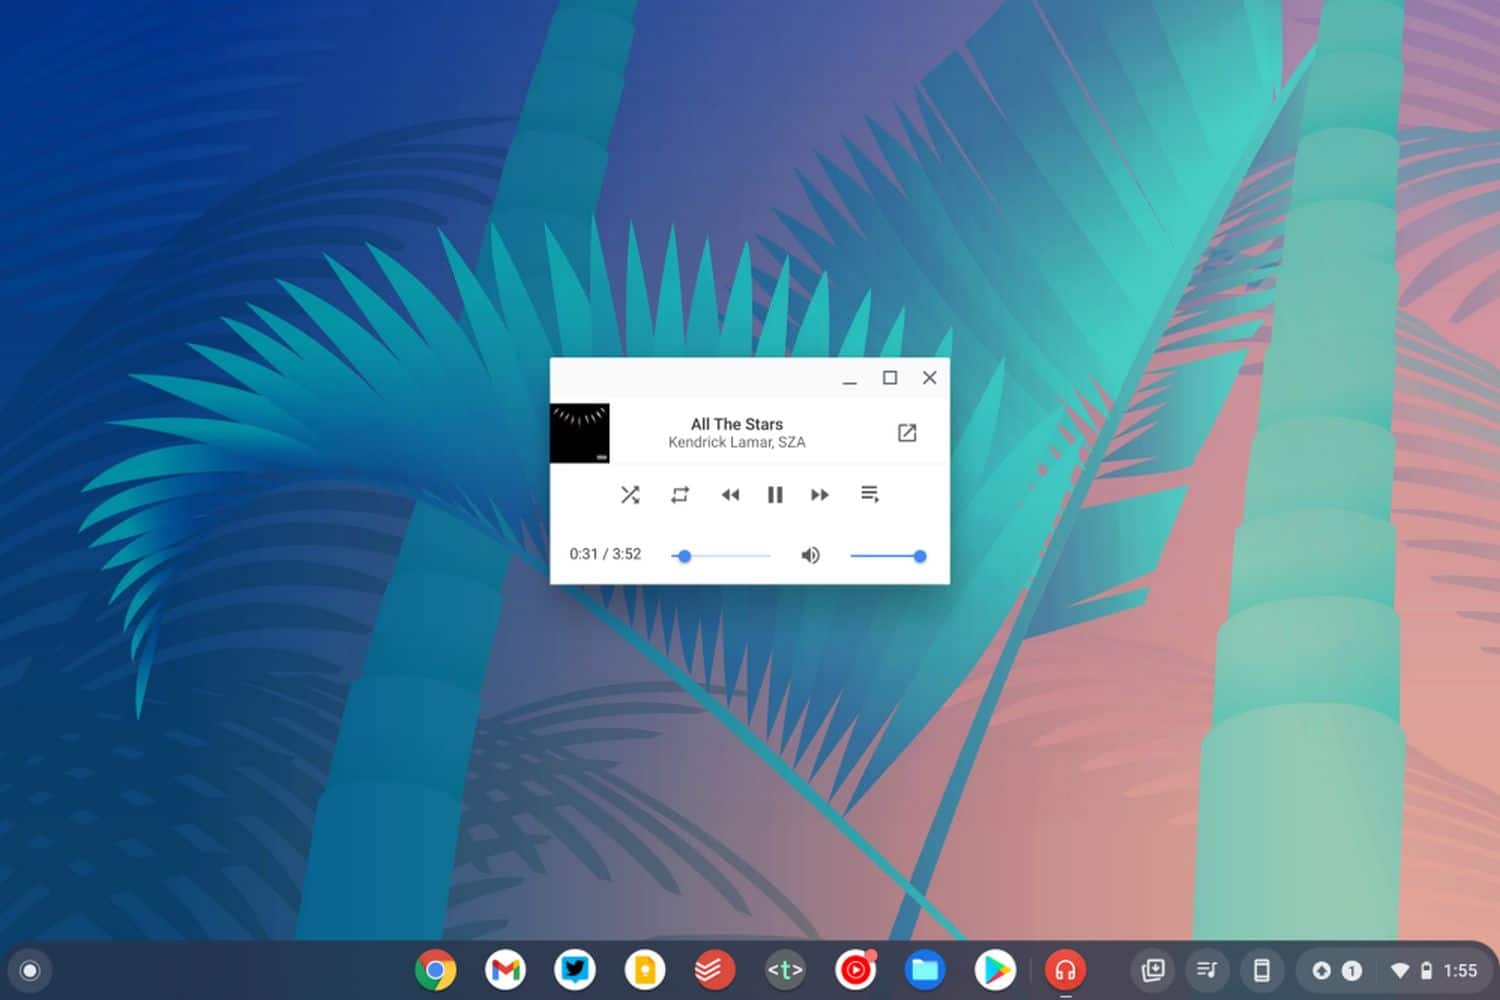Open the media controls tray icon
Image resolution: width=1500 pixels, height=1000 pixels.
[1207, 970]
